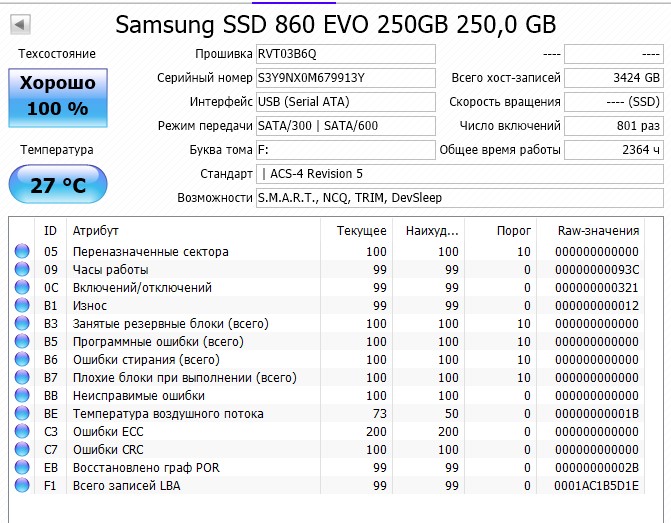Select the Износ attribute name

(90, 306)
